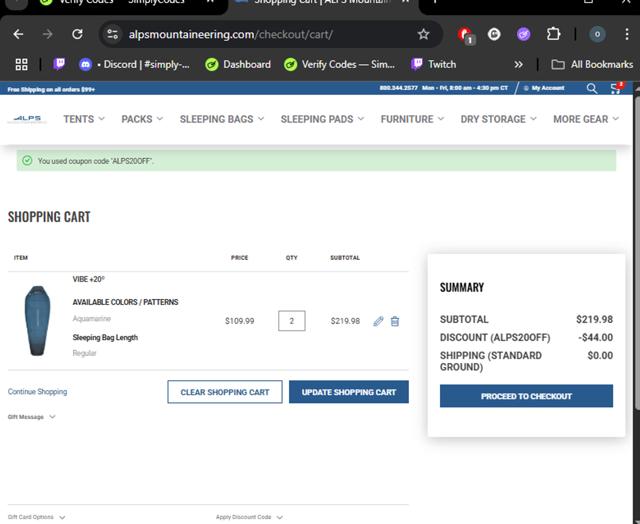This screenshot has width=640, height=524.
Task: Open the Verify Codes bookmark
Action: point(339,64)
